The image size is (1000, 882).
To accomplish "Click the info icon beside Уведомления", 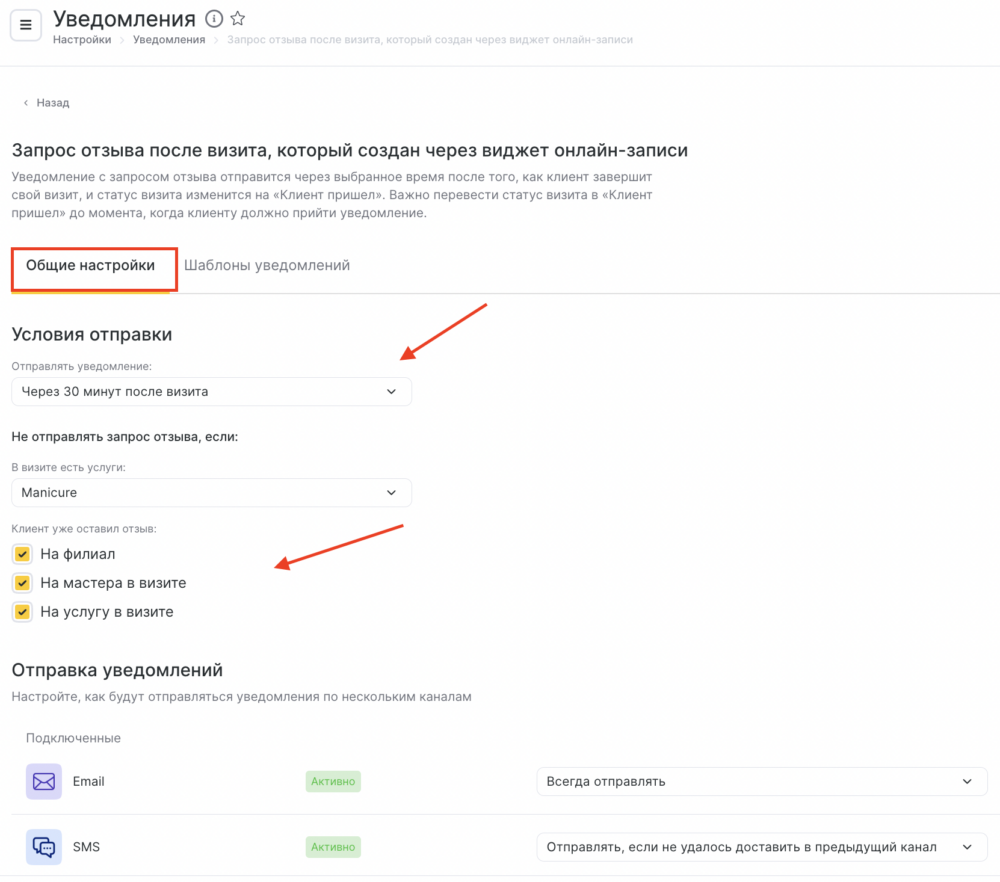I will click(214, 19).
